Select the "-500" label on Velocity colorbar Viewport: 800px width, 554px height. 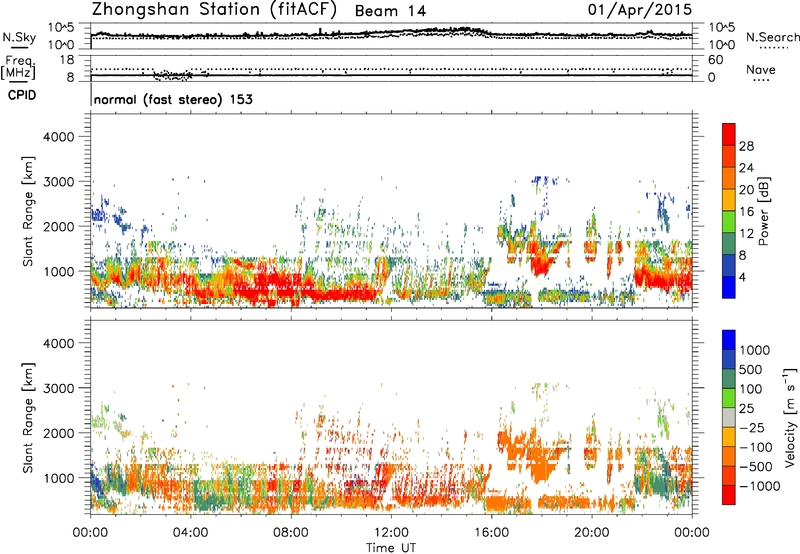click(x=756, y=467)
